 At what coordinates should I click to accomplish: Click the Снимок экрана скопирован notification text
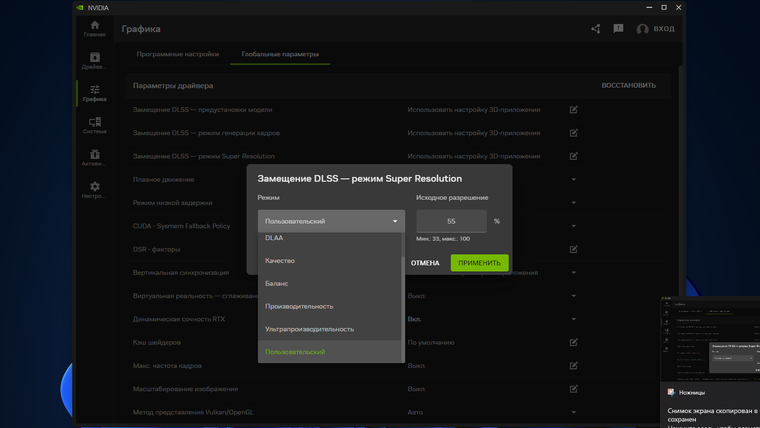[x=712, y=415]
